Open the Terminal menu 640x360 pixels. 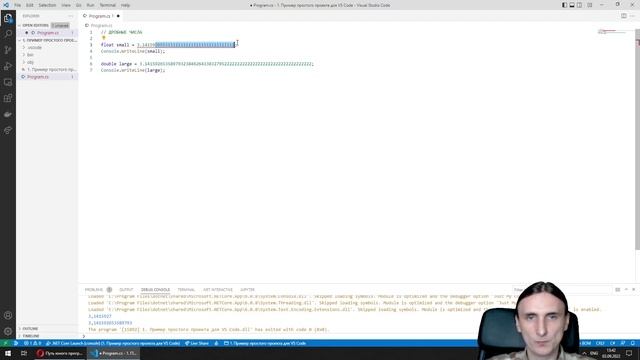108,5
